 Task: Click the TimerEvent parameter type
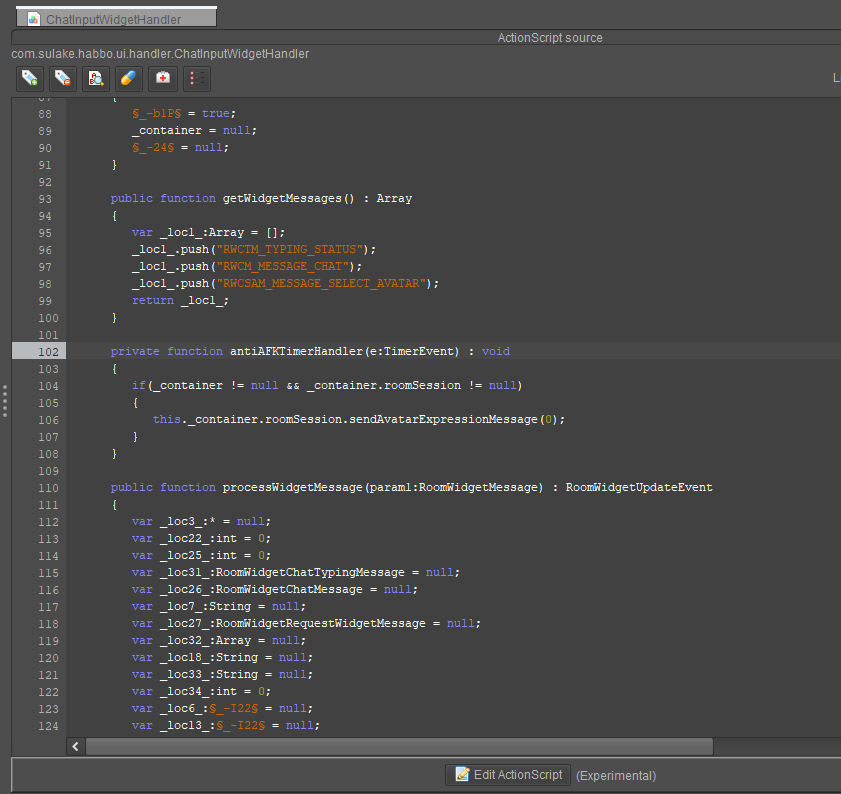point(419,351)
